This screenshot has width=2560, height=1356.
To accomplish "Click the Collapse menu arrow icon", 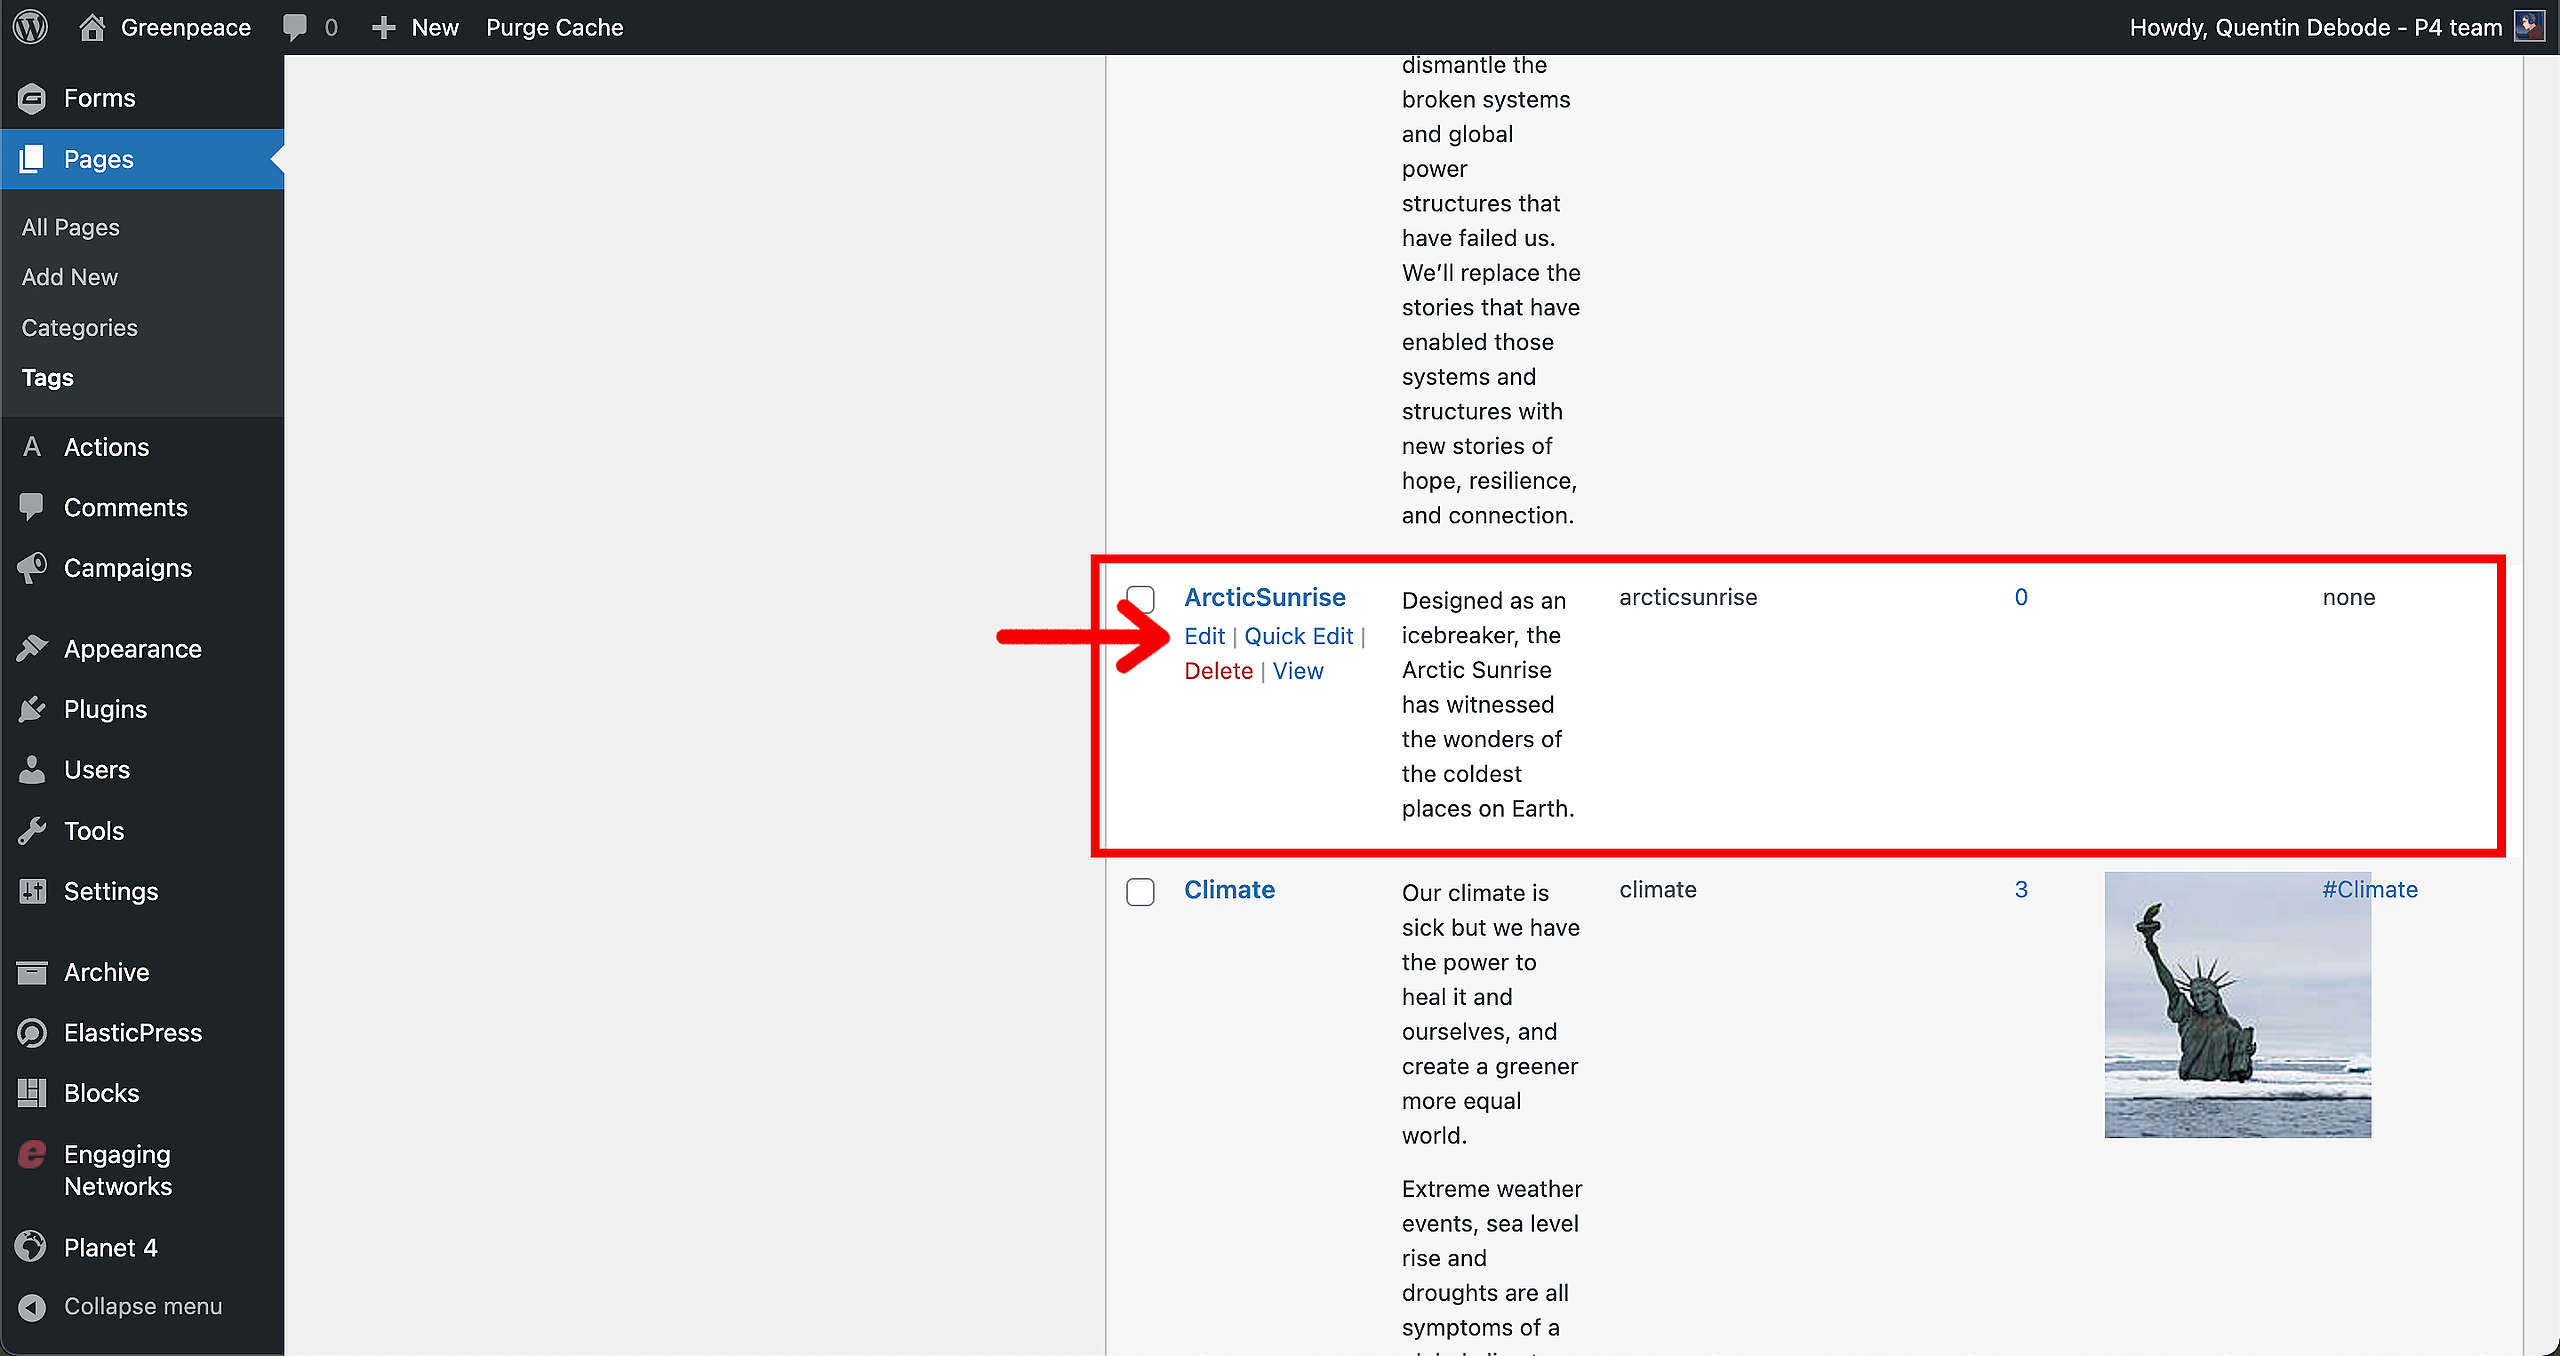I will tap(32, 1307).
